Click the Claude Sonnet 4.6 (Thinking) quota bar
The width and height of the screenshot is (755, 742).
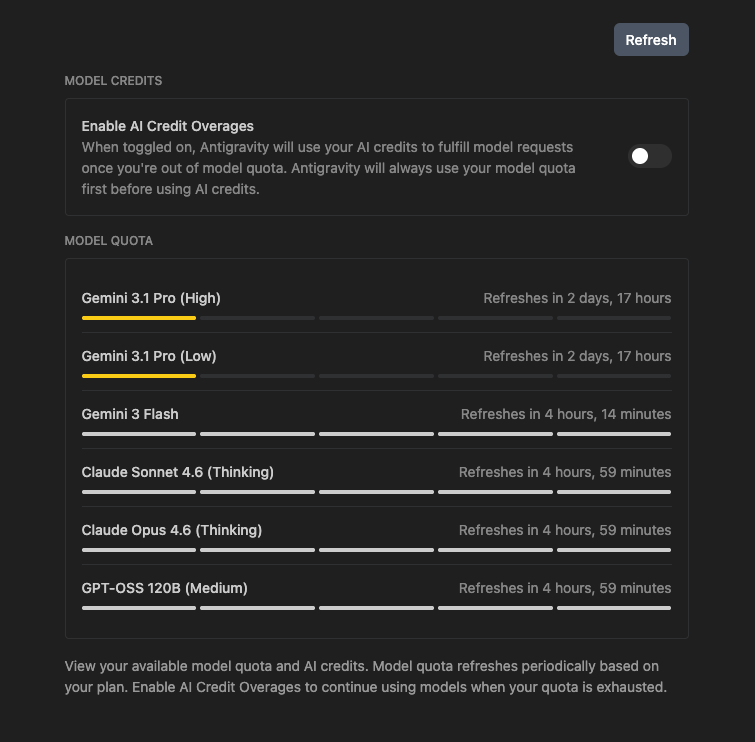377,492
